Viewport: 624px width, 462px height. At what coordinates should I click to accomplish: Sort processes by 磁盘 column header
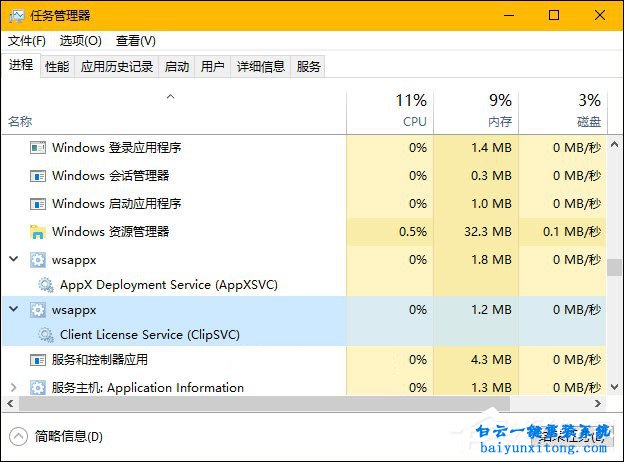click(563, 113)
